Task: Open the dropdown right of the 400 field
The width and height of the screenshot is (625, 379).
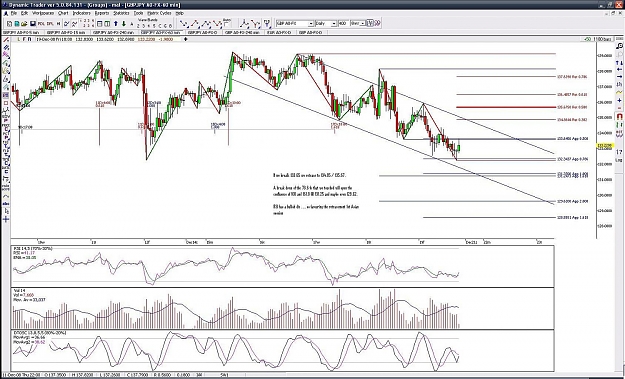Action: click(x=363, y=24)
